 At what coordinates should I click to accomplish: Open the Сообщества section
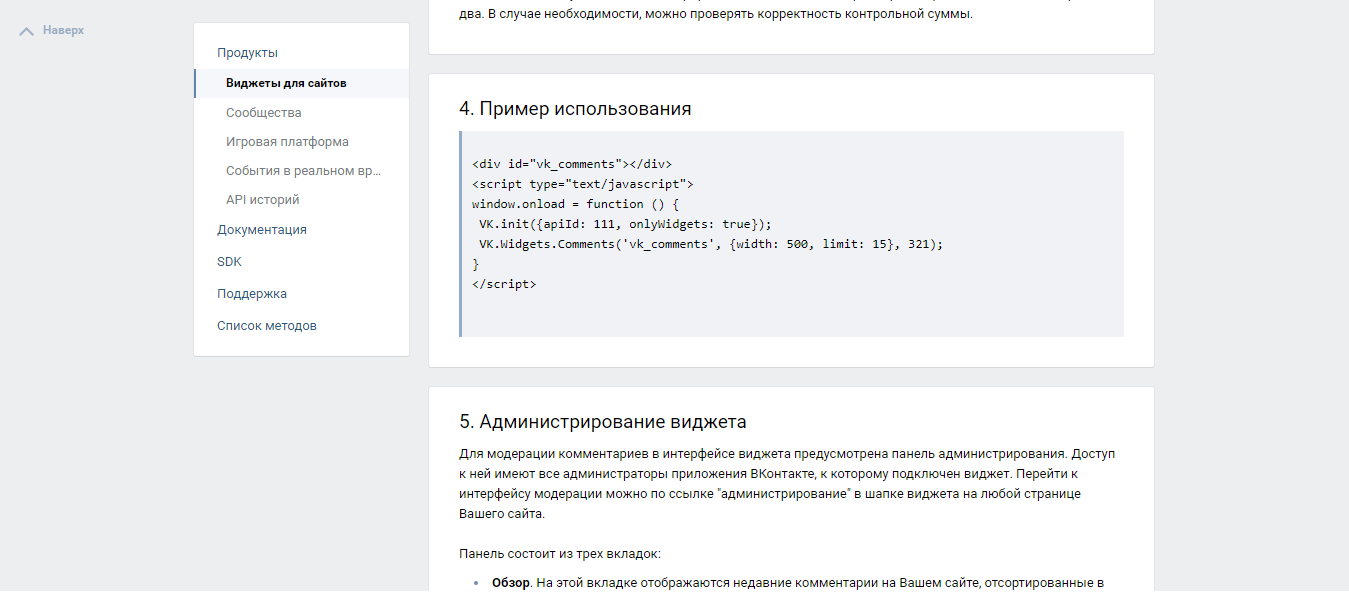[264, 112]
